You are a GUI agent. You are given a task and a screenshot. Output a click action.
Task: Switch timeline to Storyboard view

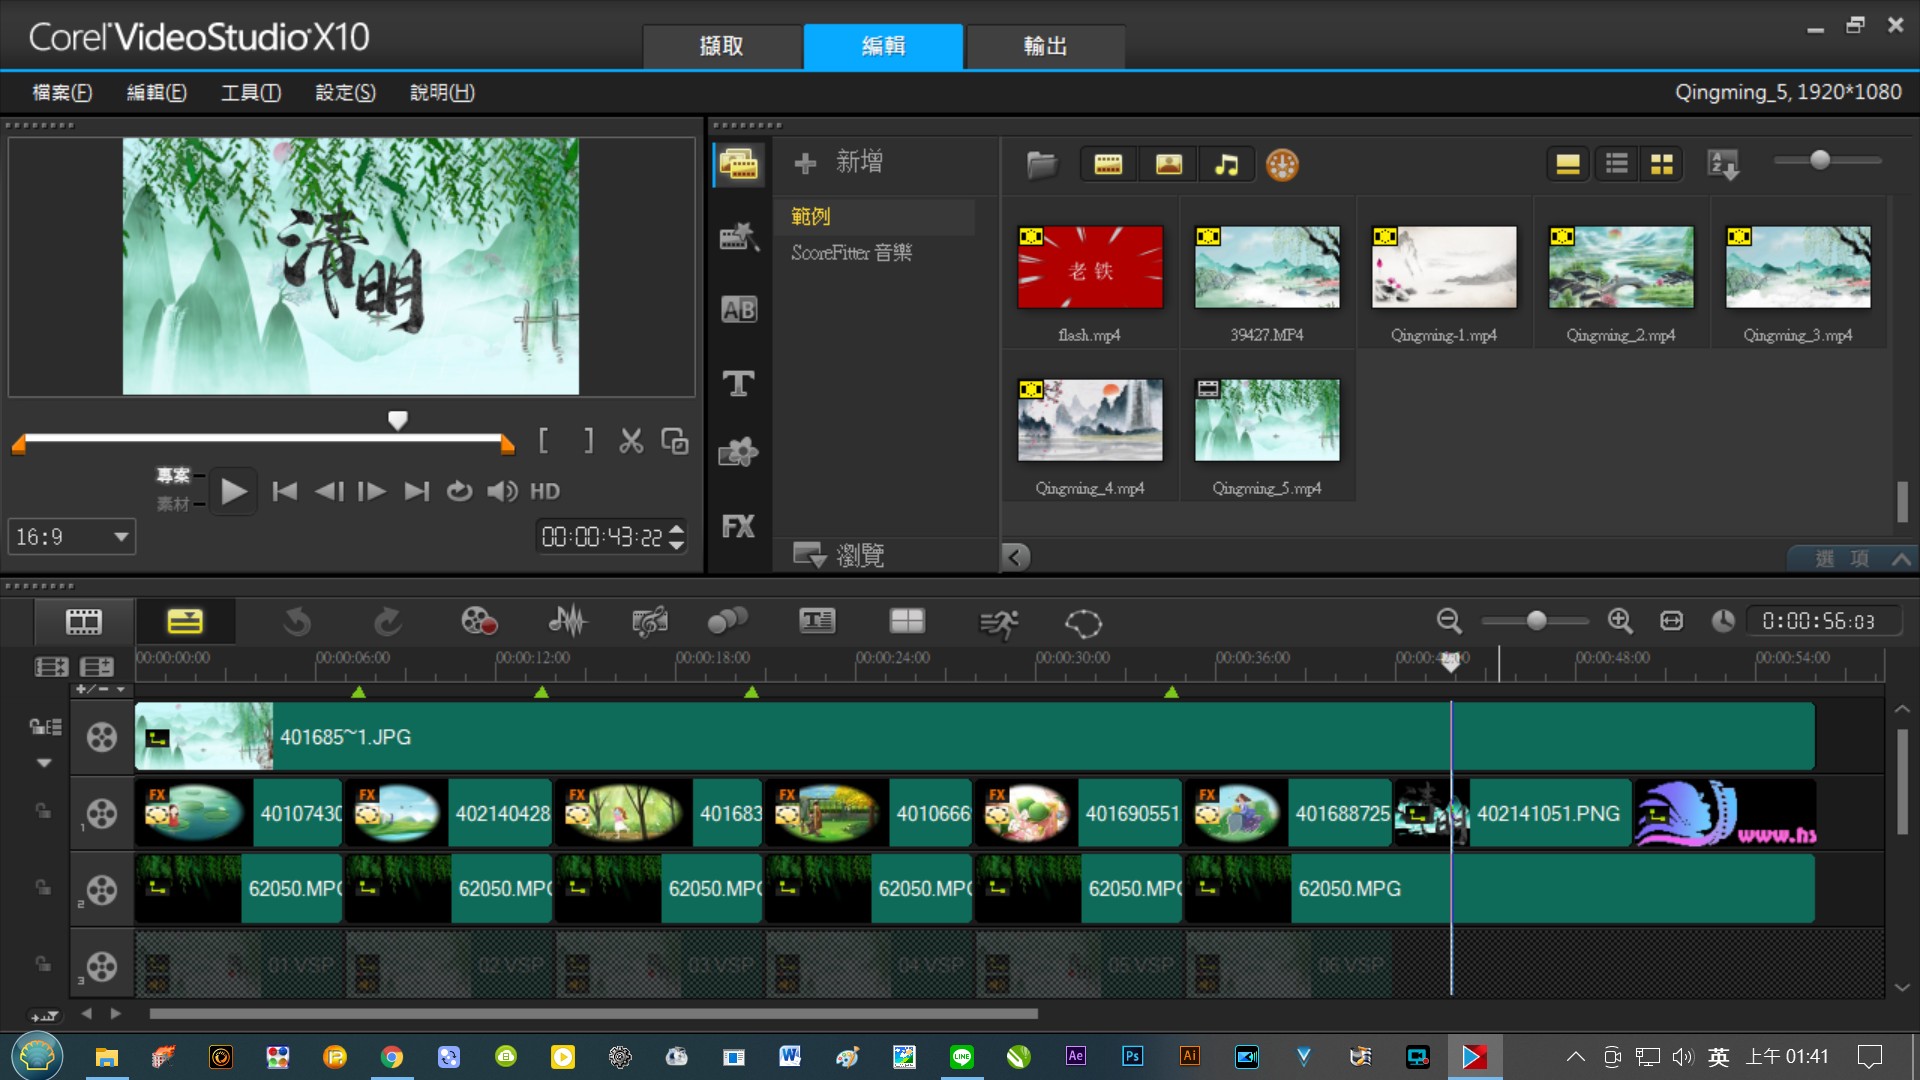(84, 622)
